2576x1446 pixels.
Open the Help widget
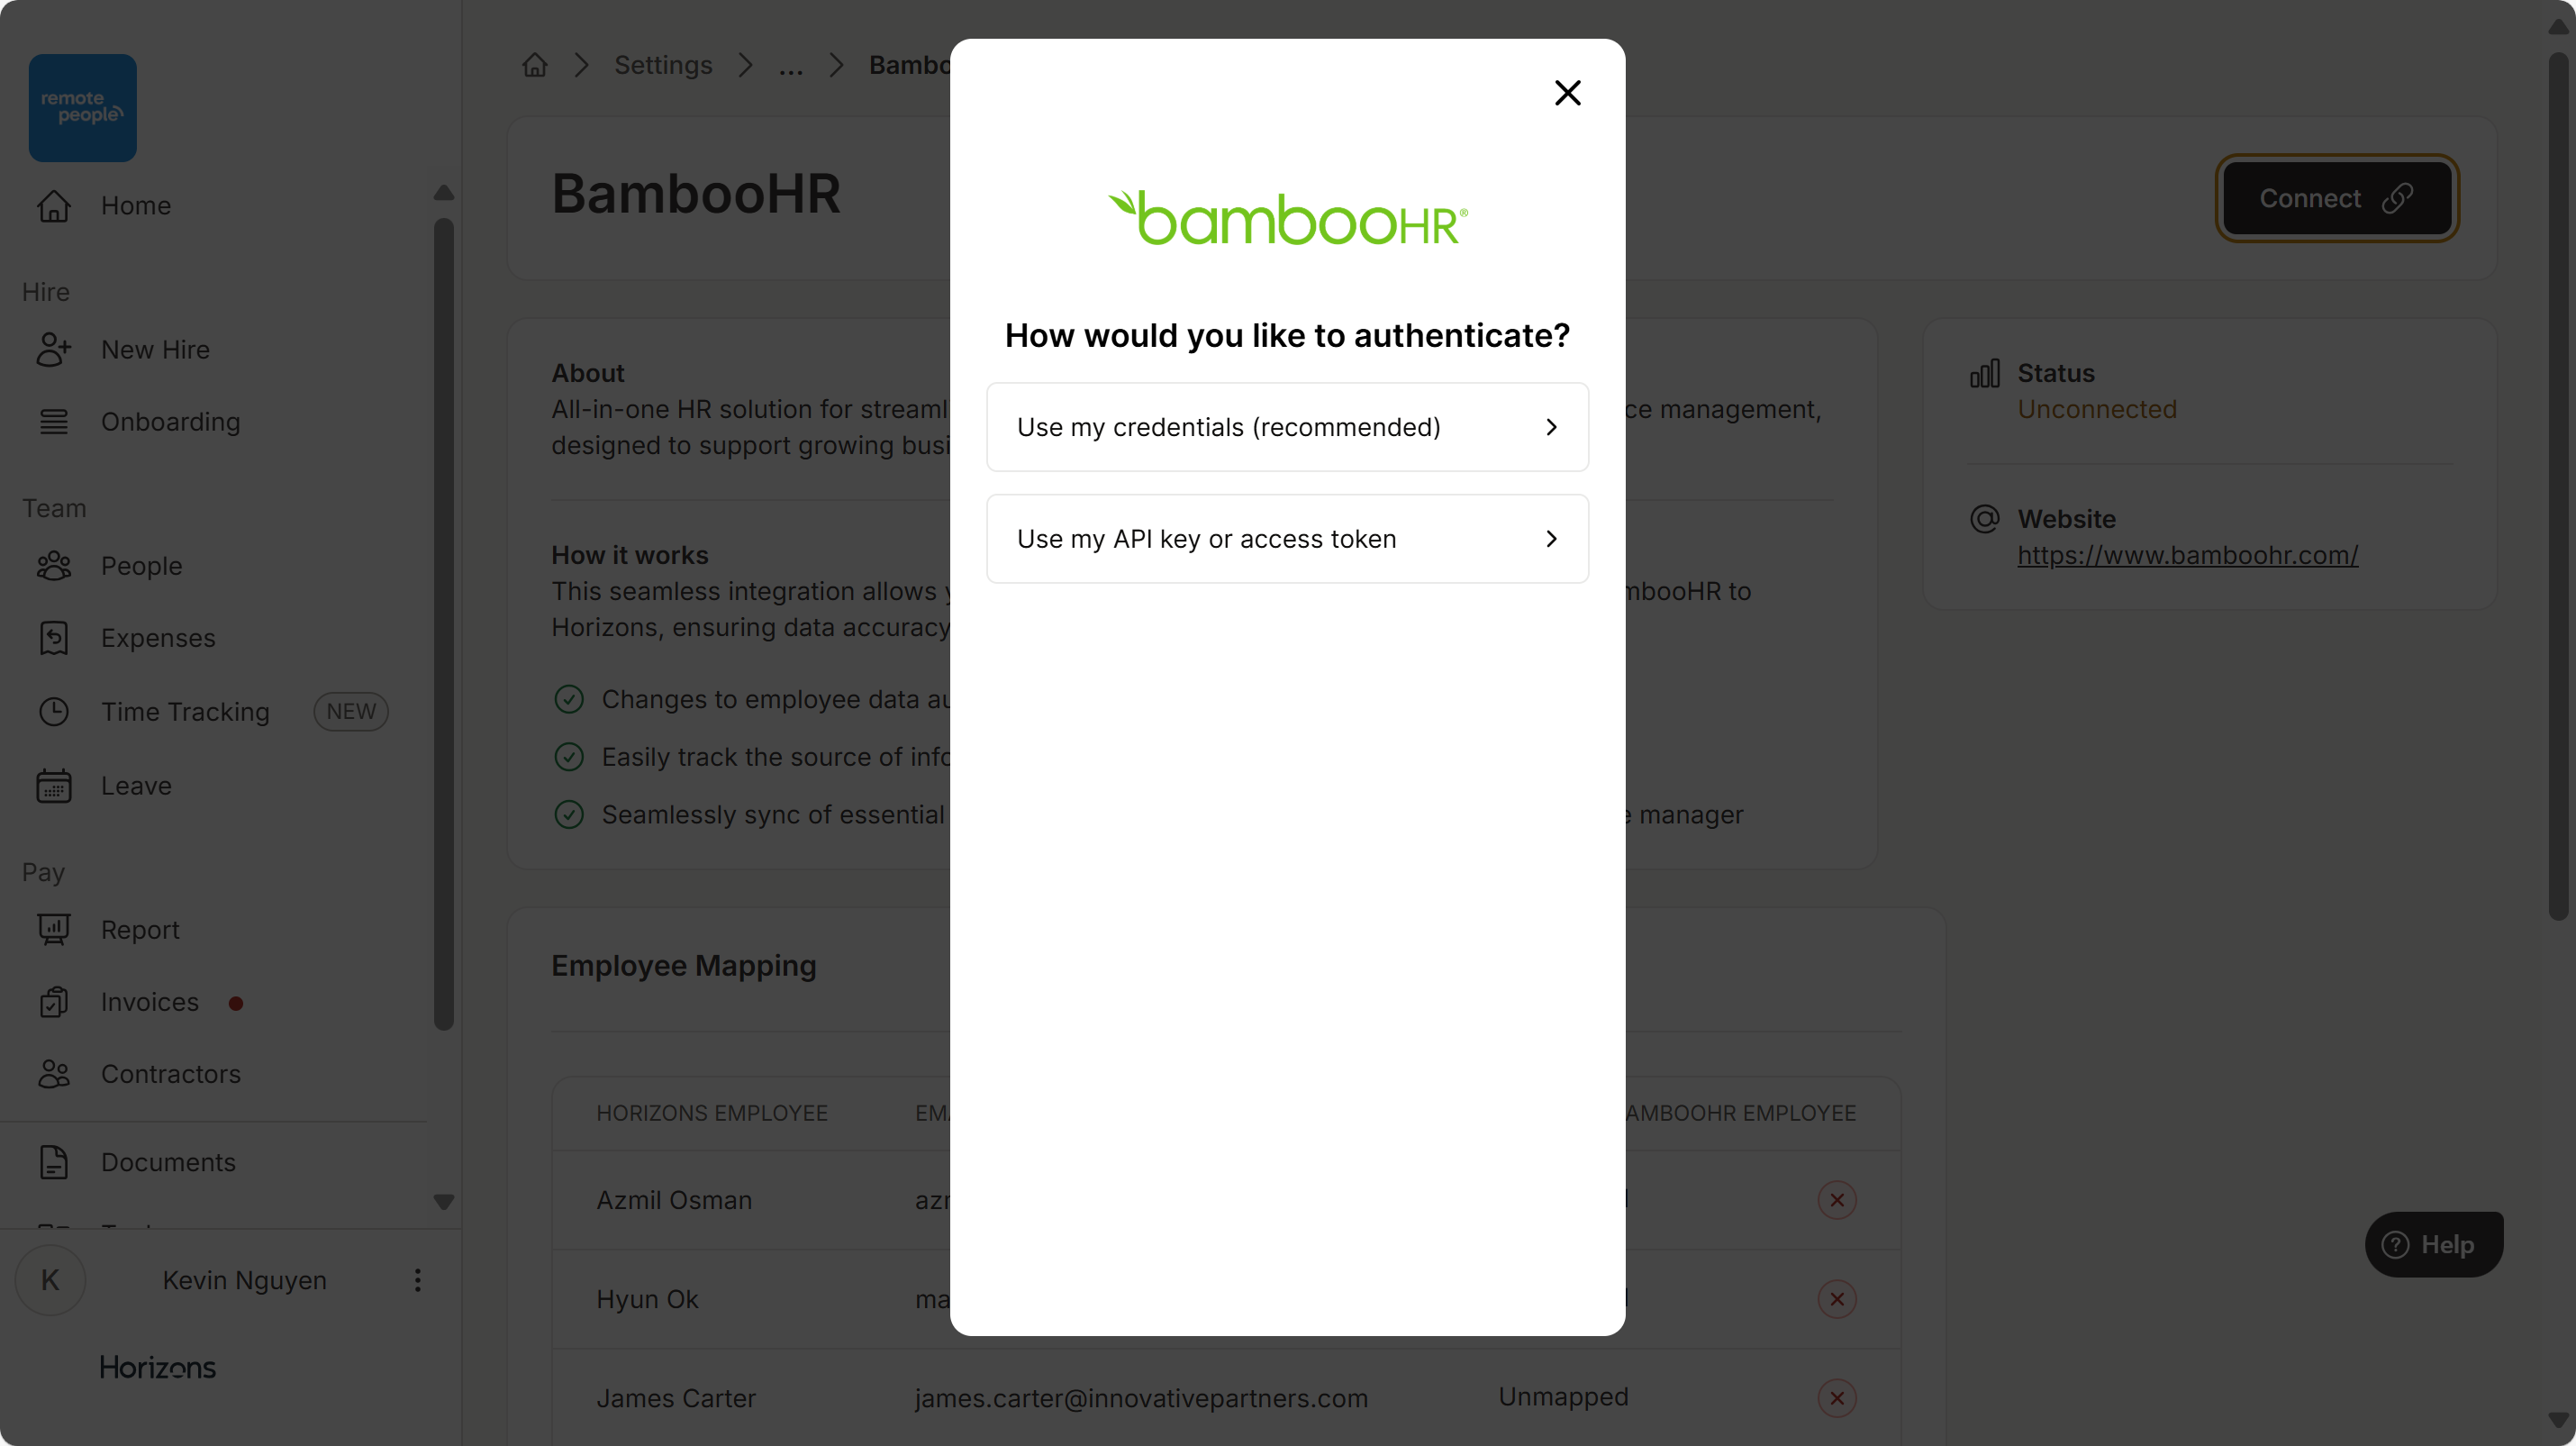point(2433,1245)
